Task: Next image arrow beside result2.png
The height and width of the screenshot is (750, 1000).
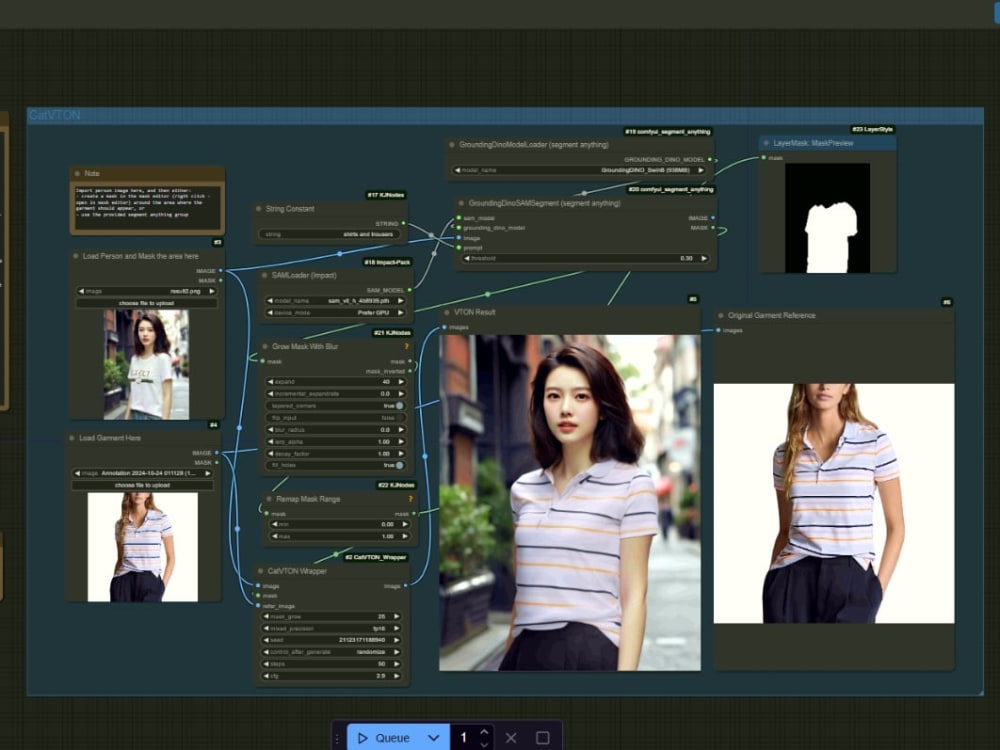Action: 212,291
